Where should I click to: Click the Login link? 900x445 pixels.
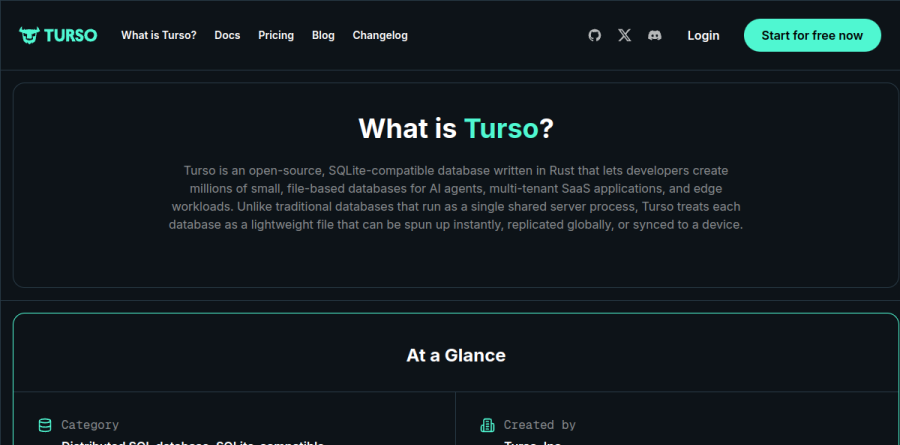[703, 36]
